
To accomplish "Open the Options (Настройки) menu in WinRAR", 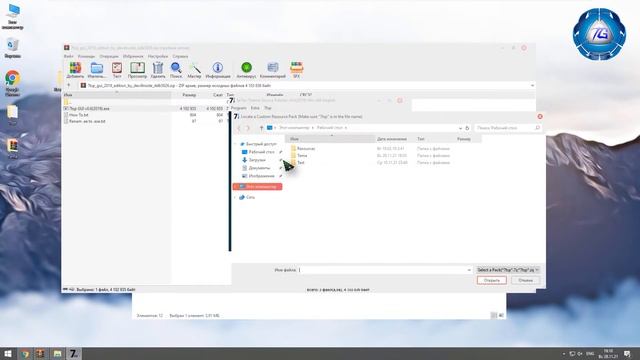I will [158, 56].
